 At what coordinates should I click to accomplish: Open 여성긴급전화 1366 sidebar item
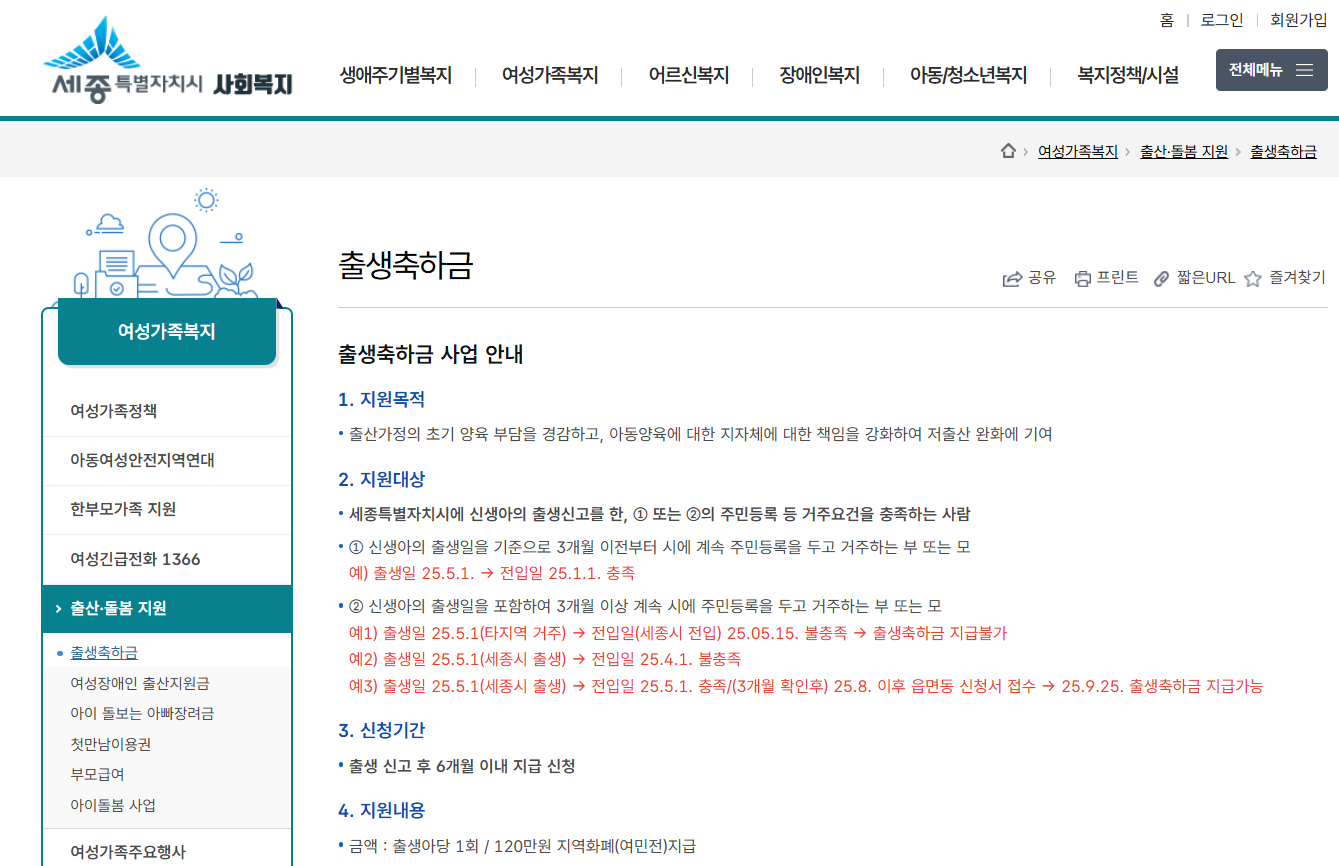(135, 559)
